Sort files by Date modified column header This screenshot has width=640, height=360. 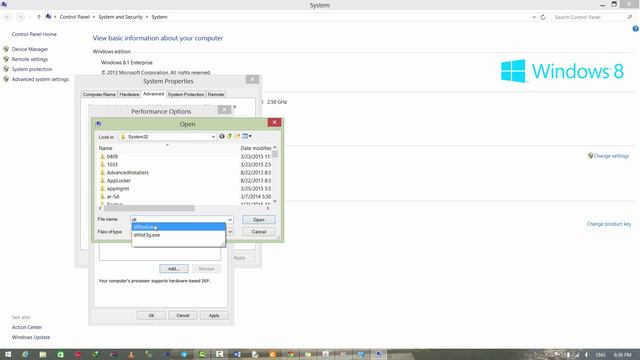click(x=256, y=148)
